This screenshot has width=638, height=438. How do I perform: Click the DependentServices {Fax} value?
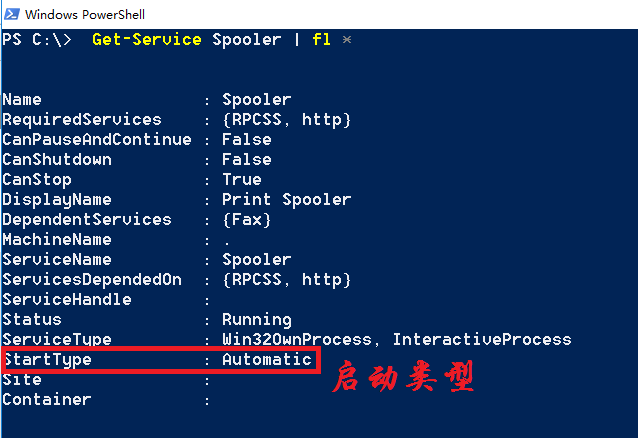tap(246, 220)
